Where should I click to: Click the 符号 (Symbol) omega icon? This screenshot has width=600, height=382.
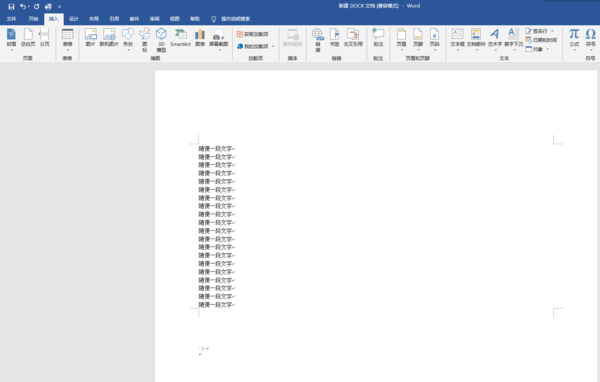pos(590,39)
